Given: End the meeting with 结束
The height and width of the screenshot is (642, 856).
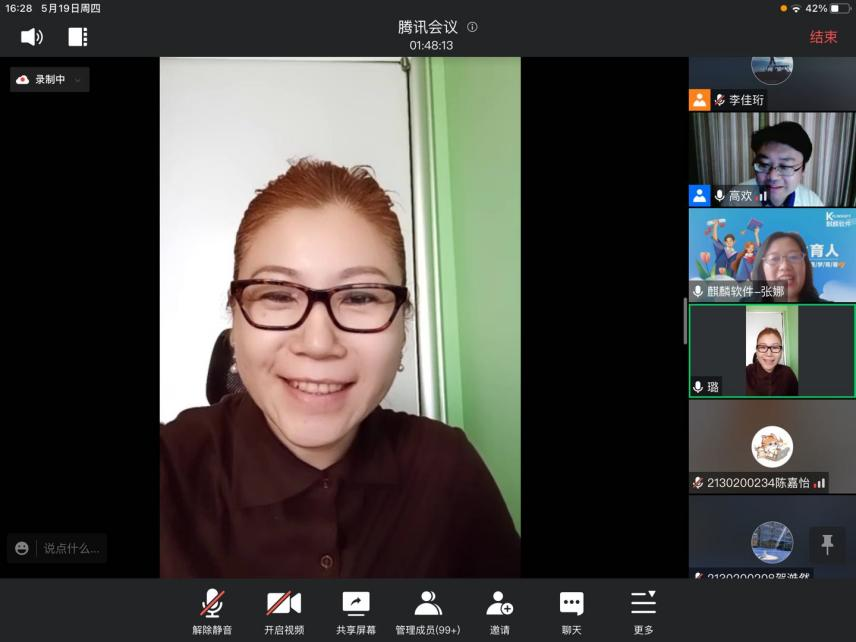Looking at the screenshot, I should [823, 37].
